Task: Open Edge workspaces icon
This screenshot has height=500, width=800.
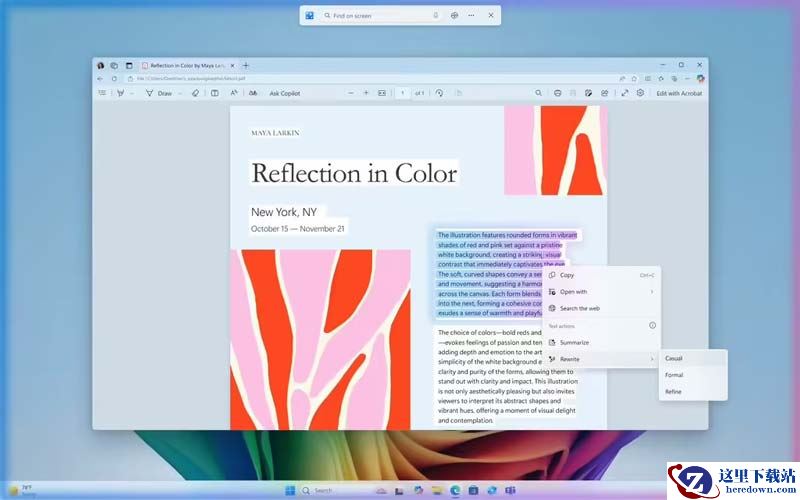Action: pyautogui.click(x=114, y=65)
